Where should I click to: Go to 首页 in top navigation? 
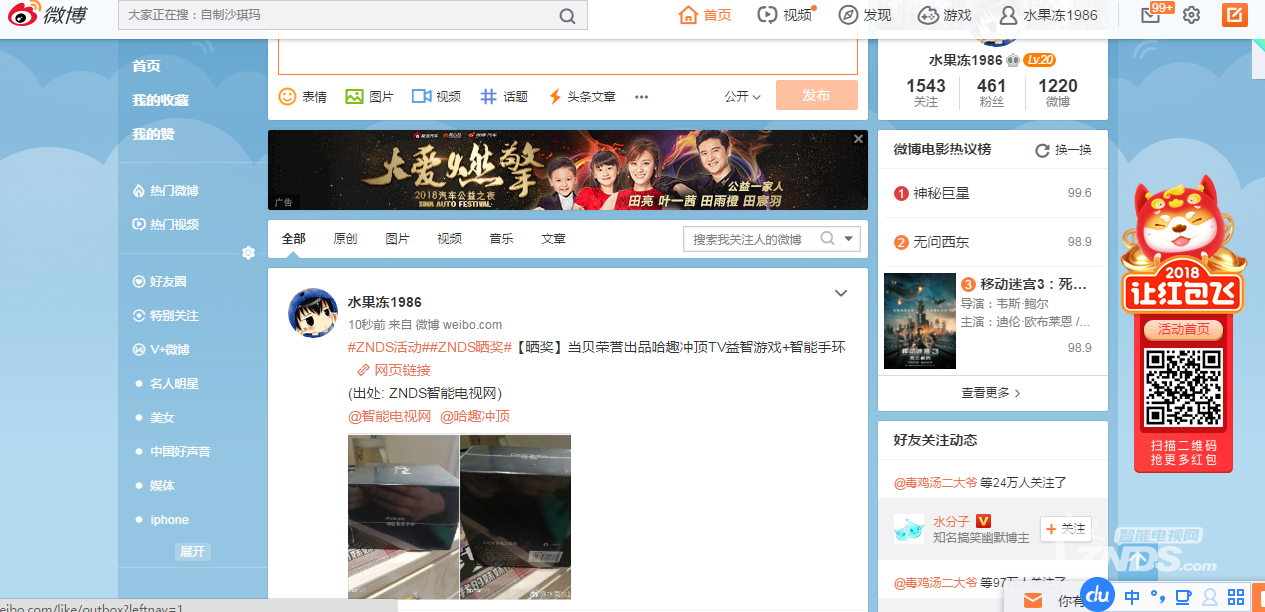(x=705, y=15)
